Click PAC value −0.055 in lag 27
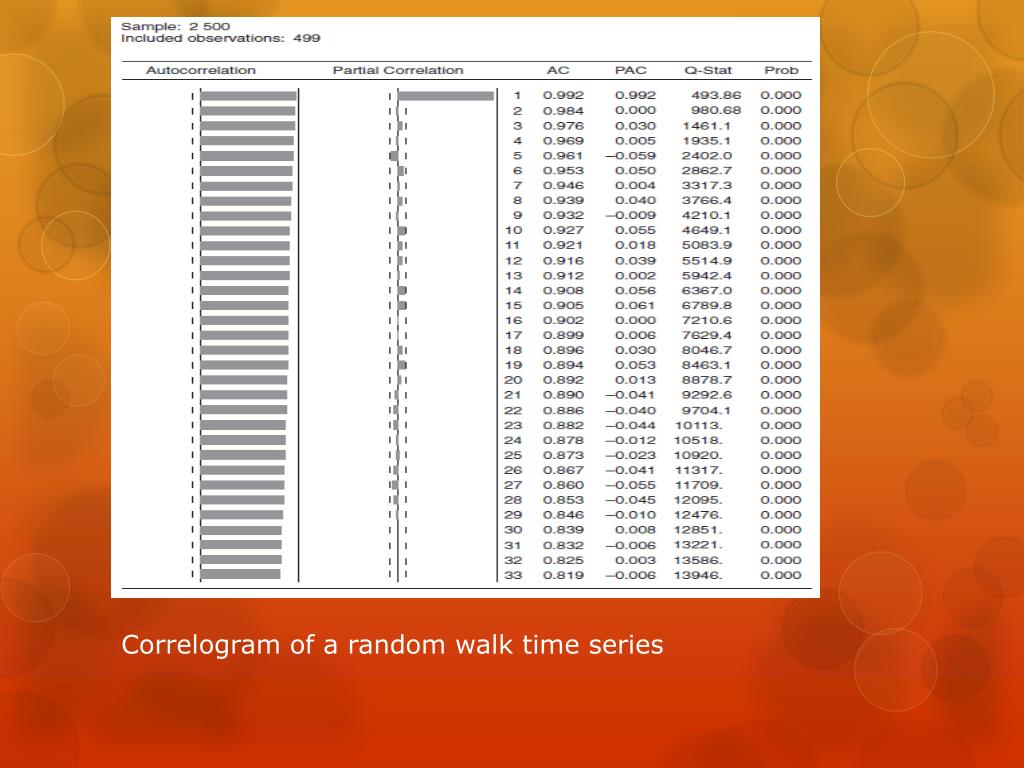This screenshot has height=768, width=1024. pos(630,485)
